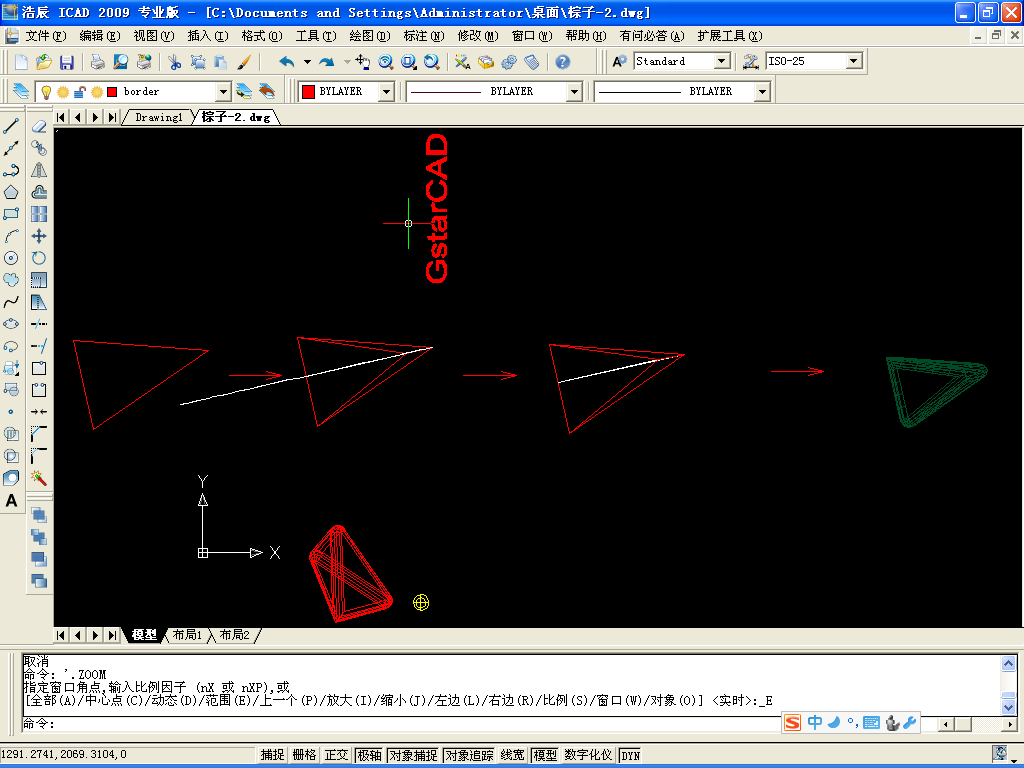Toggle 数字化仪 tablet mode in status bar
Screen dimensions: 1024x768
588,755
